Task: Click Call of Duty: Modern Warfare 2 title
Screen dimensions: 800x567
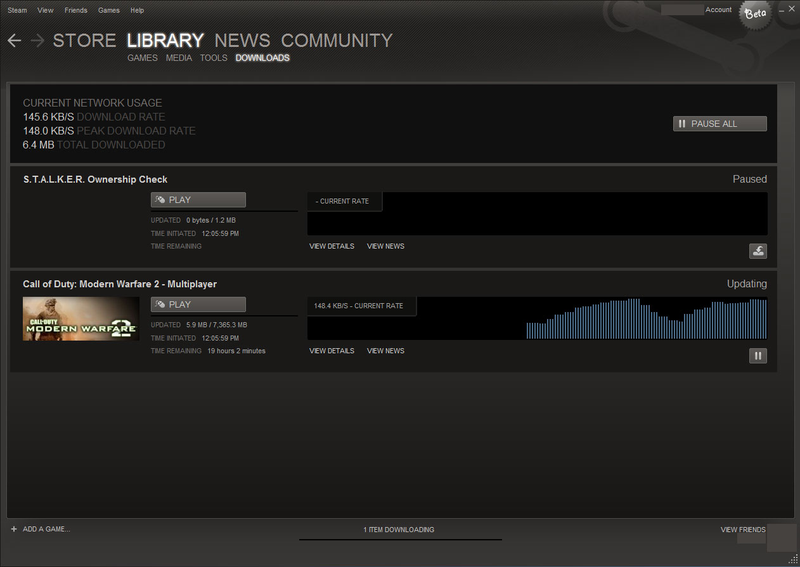Action: click(x=119, y=284)
